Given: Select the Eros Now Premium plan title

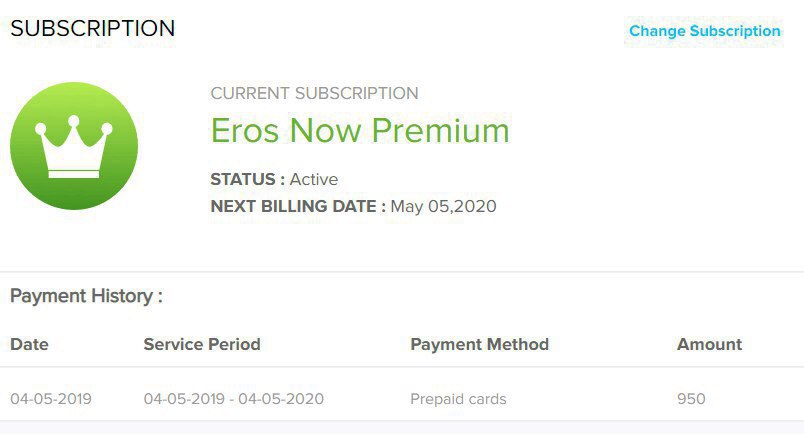Looking at the screenshot, I should 360,130.
